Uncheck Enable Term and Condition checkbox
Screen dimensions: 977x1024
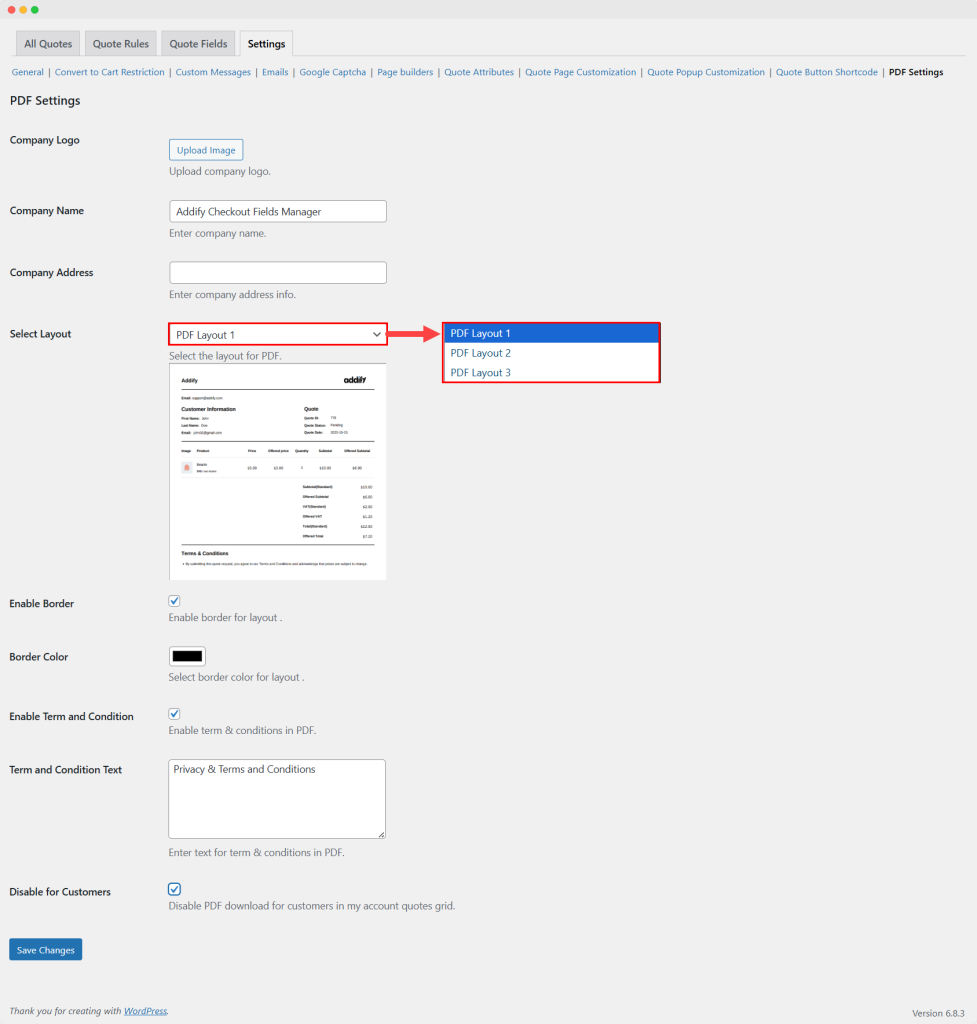[174, 714]
